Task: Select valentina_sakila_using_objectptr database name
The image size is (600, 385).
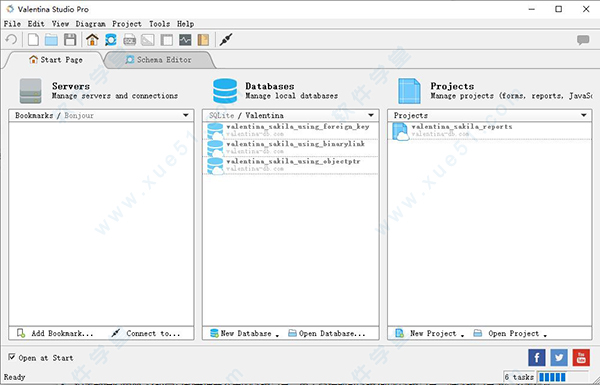Action: click(293, 161)
